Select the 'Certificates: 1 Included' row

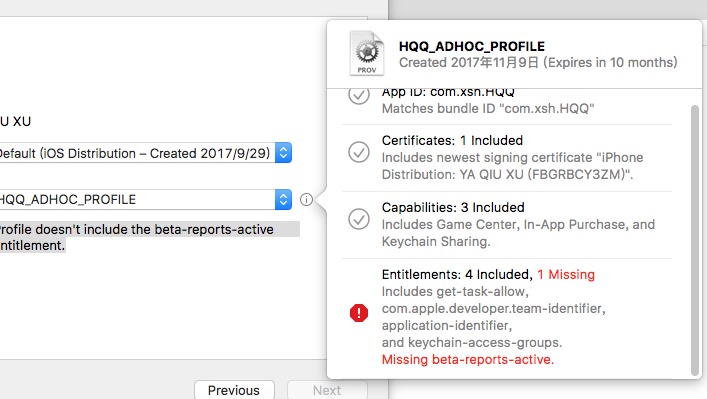tap(507, 157)
